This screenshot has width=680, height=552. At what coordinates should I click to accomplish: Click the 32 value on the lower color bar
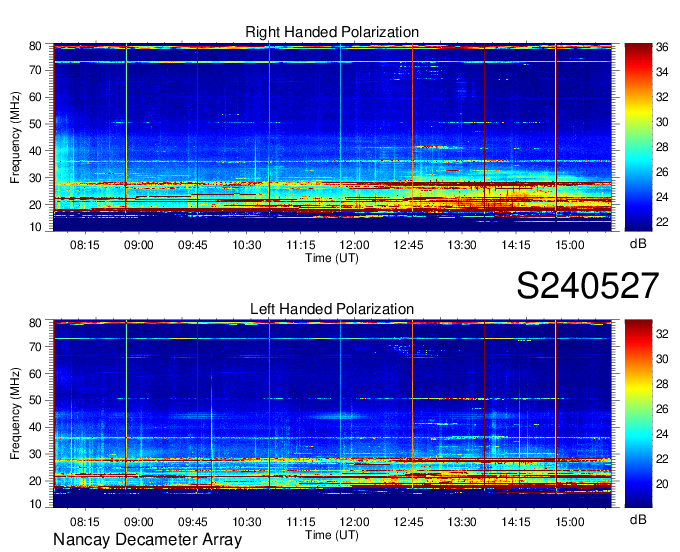pos(662,333)
